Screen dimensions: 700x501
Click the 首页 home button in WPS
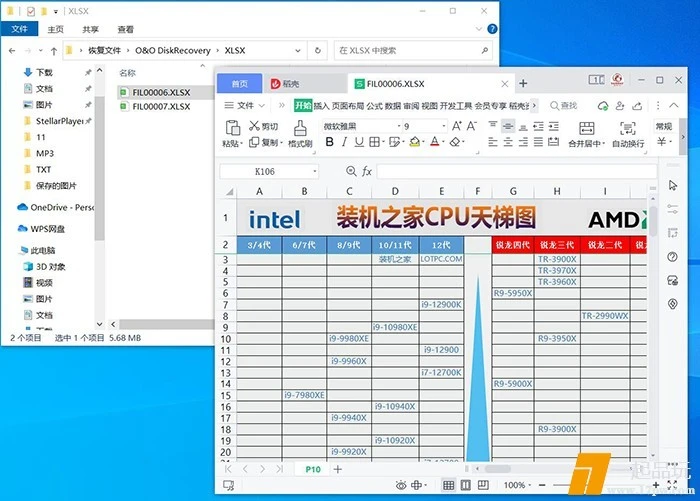239,83
